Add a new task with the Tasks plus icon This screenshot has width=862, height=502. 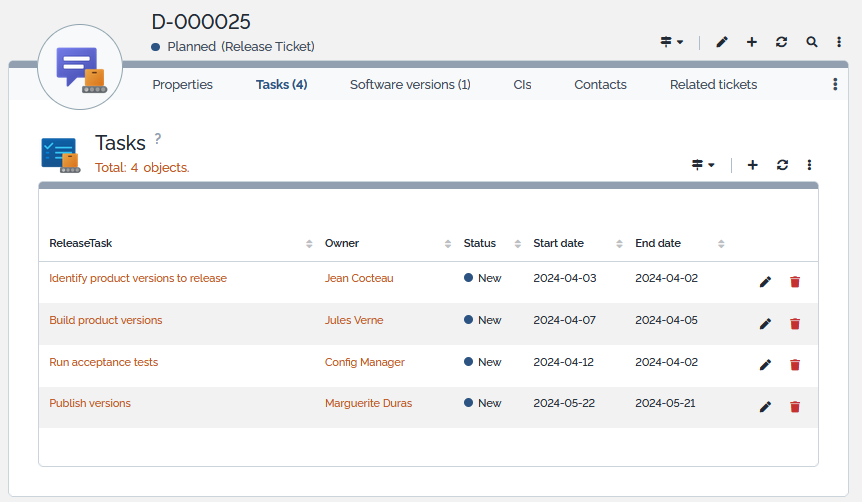(x=753, y=165)
